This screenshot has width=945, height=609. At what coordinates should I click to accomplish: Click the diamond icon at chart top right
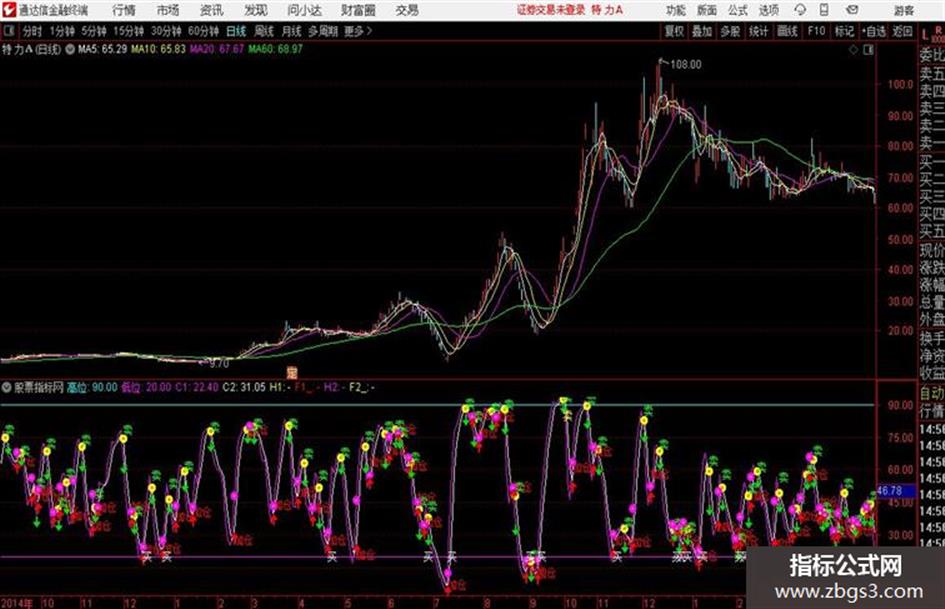[853, 50]
